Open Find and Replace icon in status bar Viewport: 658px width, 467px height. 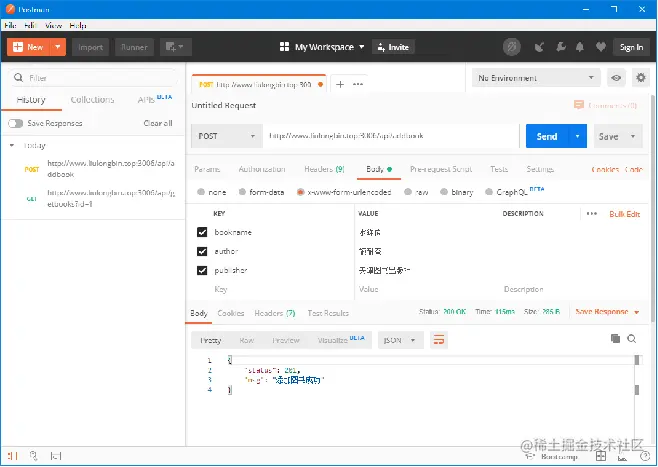[34, 456]
